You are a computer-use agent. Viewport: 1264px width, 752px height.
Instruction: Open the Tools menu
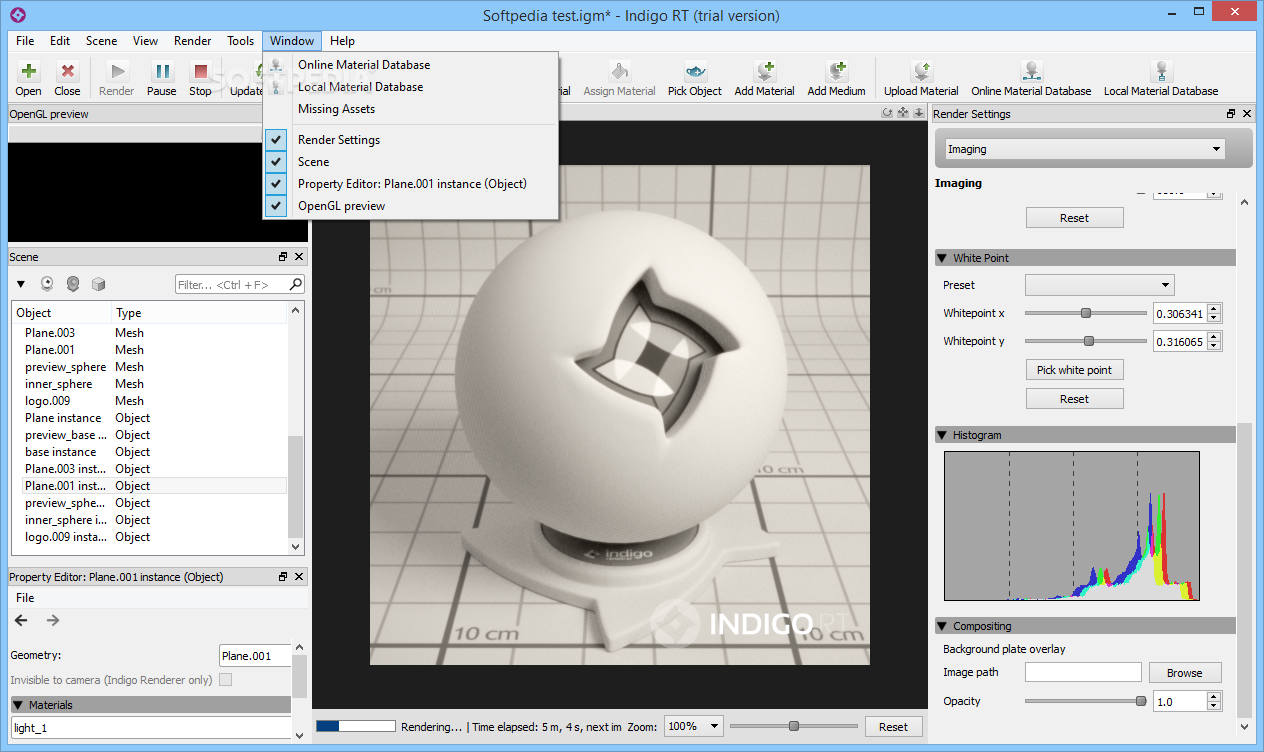(x=240, y=41)
